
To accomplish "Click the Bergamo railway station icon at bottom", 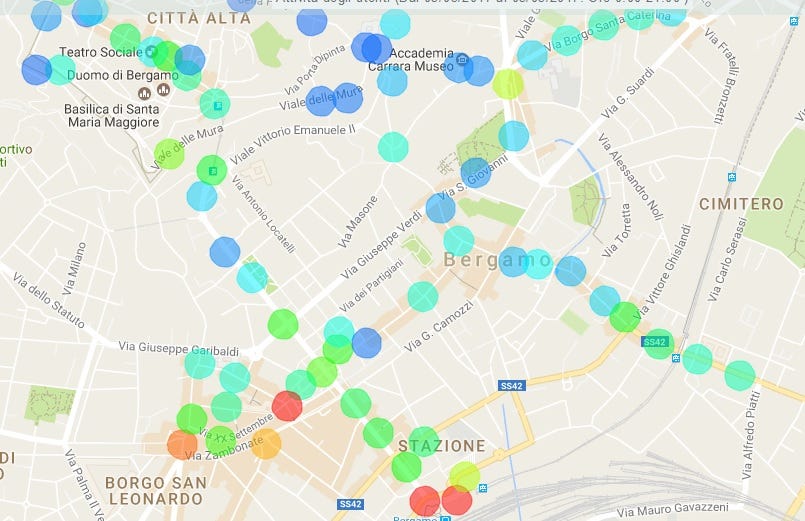I will point(445,518).
